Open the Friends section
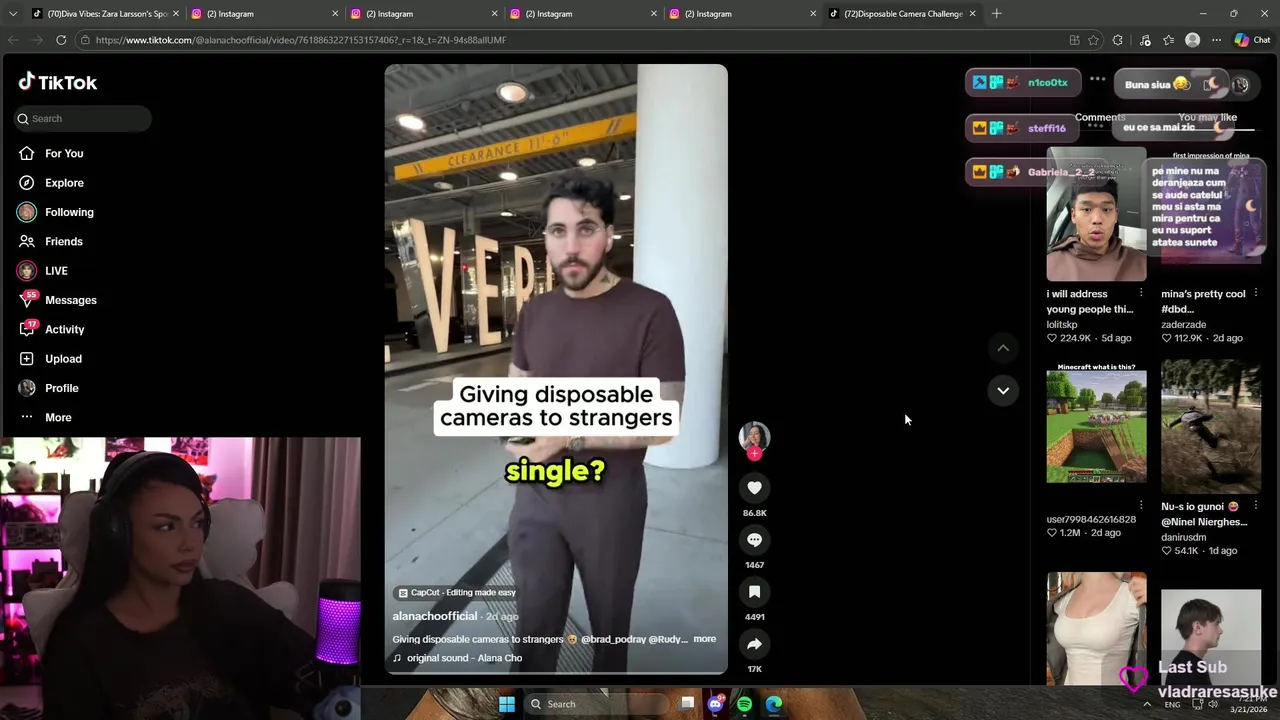The image size is (1280, 720). point(50,241)
